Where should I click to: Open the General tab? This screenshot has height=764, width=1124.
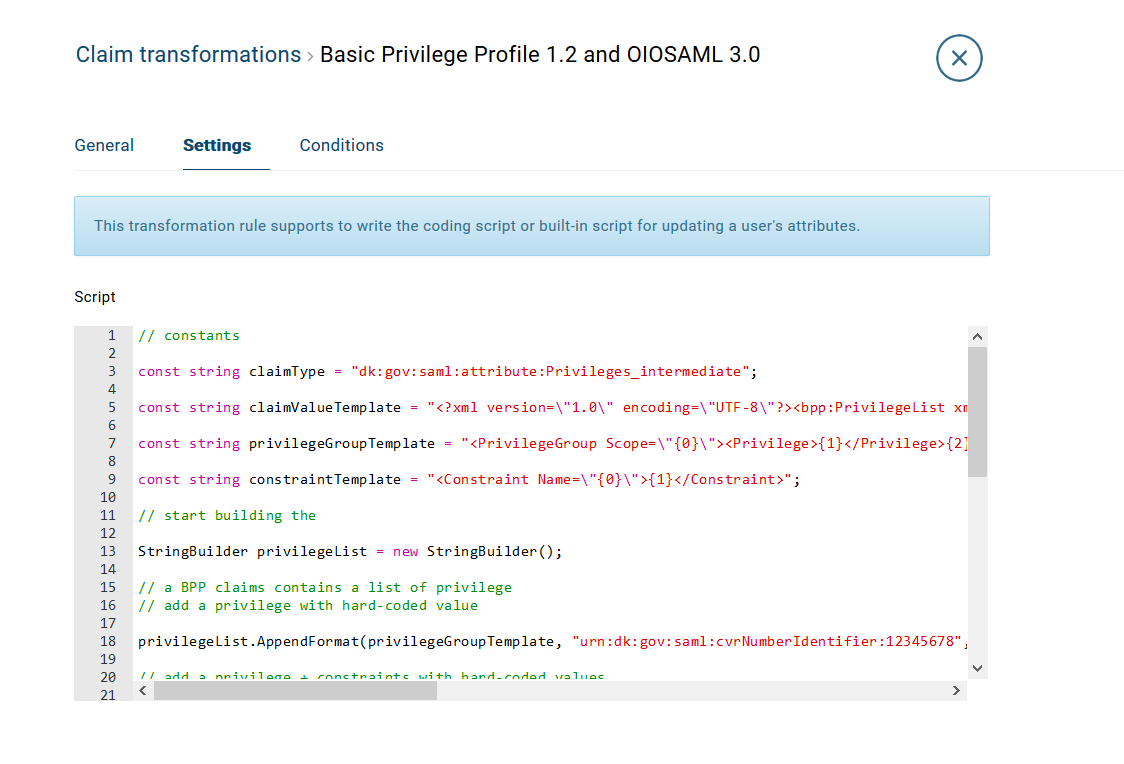pyautogui.click(x=104, y=145)
